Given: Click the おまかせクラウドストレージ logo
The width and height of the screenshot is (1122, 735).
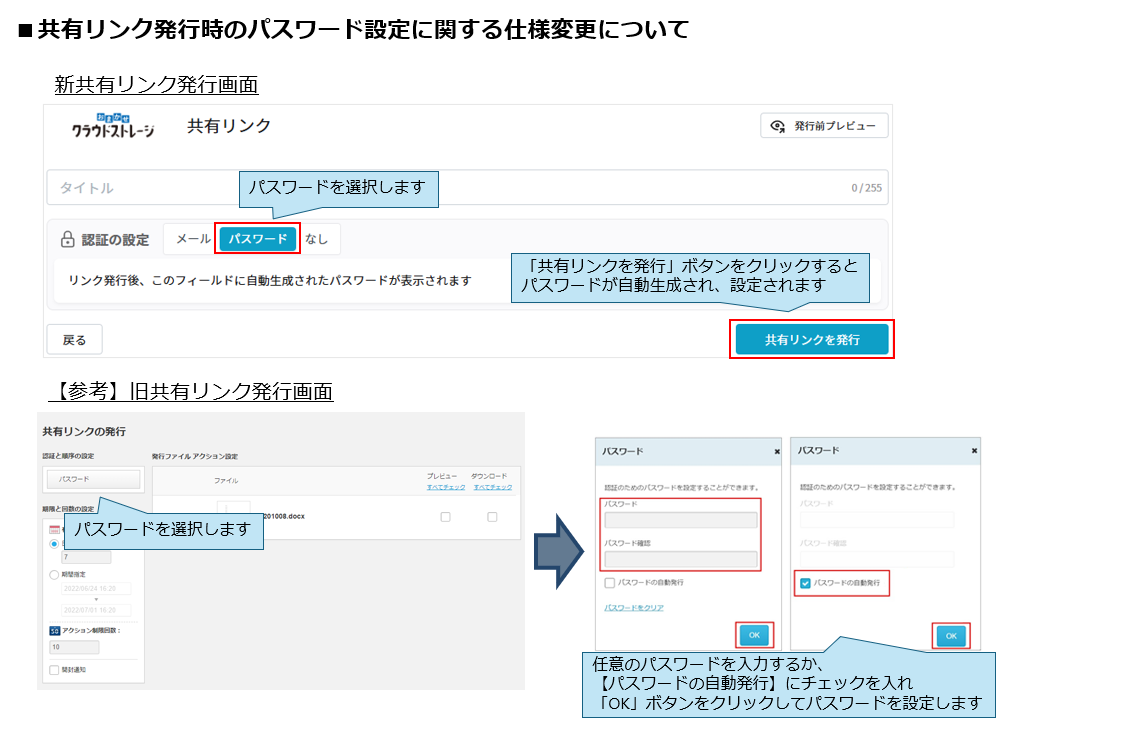Looking at the screenshot, I should pos(113,125).
